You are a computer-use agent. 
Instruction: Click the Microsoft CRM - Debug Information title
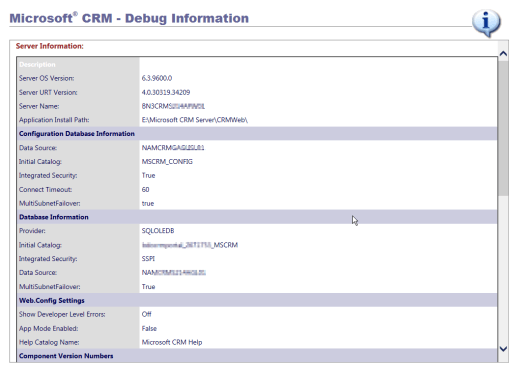(x=129, y=18)
